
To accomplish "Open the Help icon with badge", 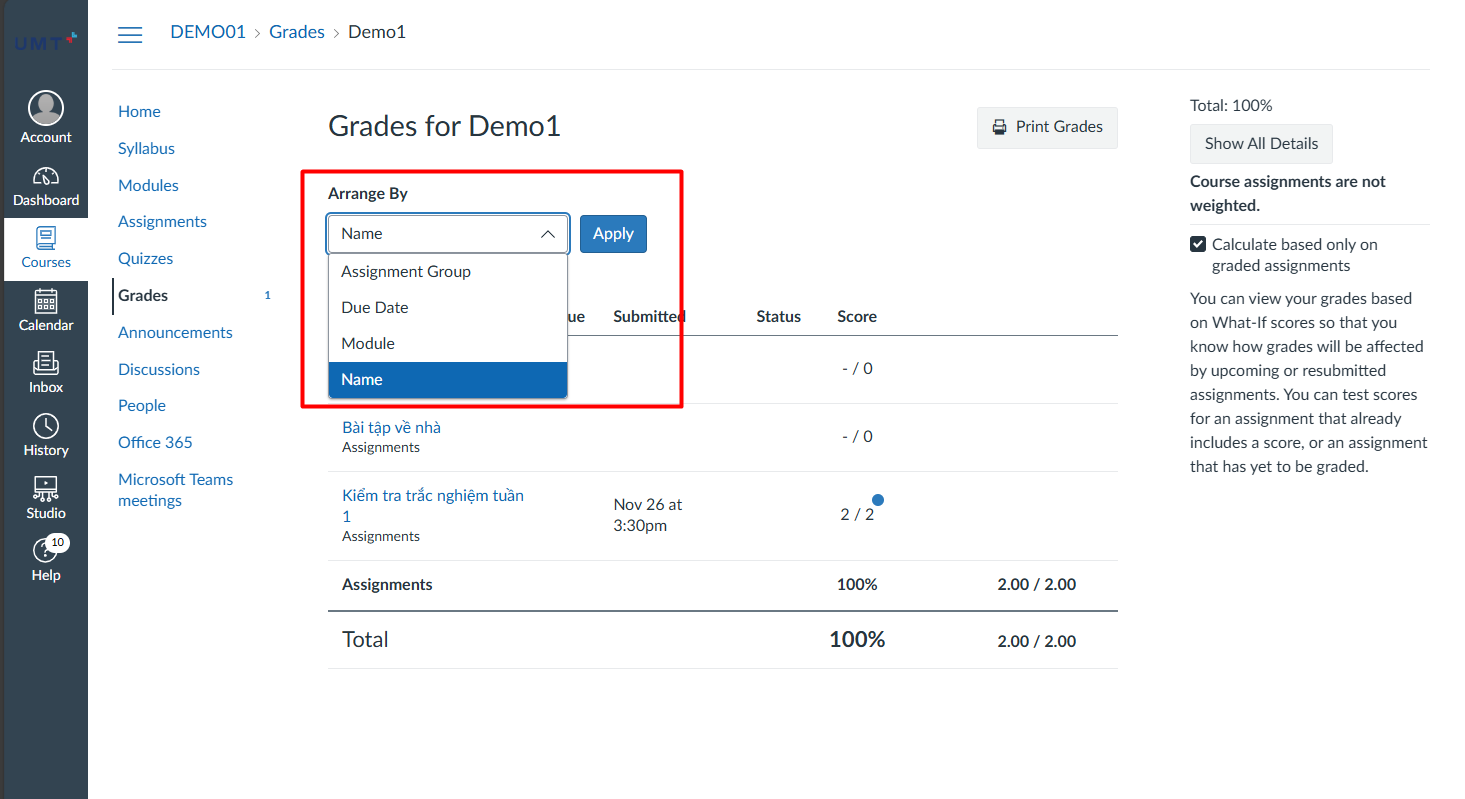I will pyautogui.click(x=46, y=551).
